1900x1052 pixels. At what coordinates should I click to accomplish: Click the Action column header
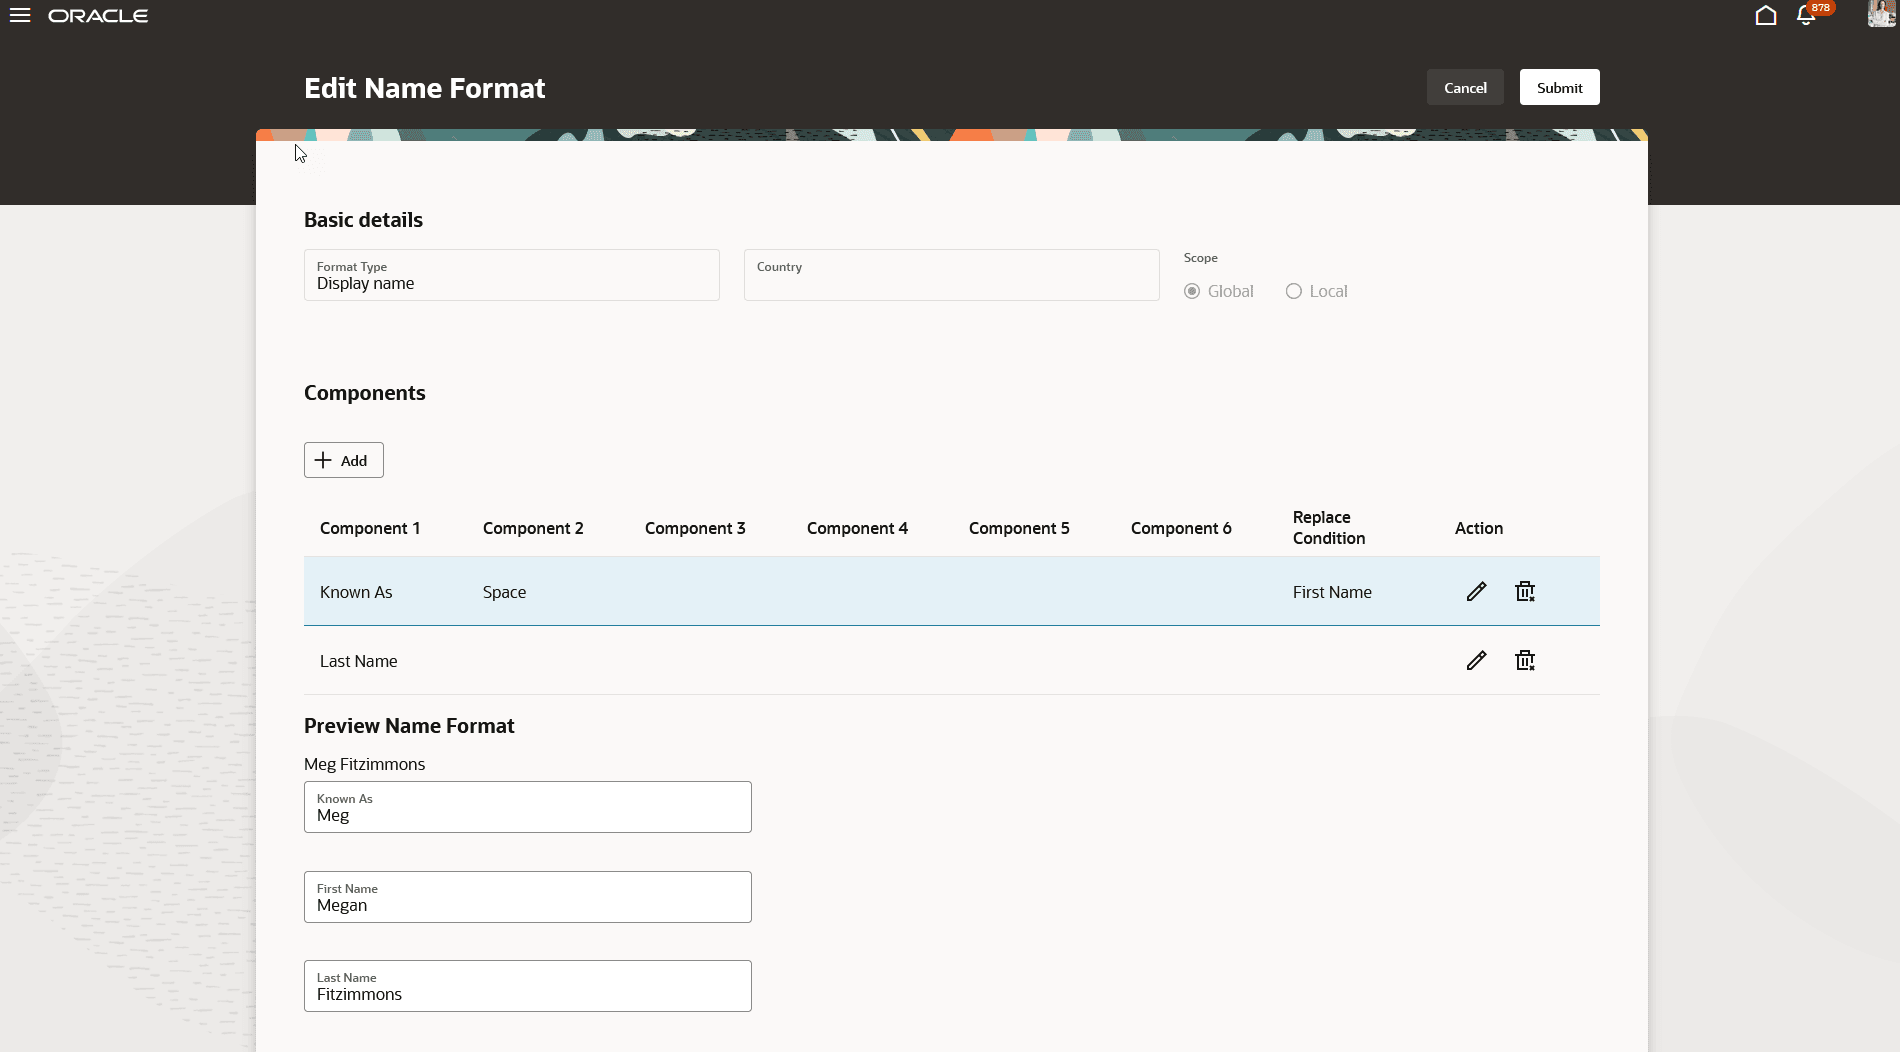[1479, 528]
